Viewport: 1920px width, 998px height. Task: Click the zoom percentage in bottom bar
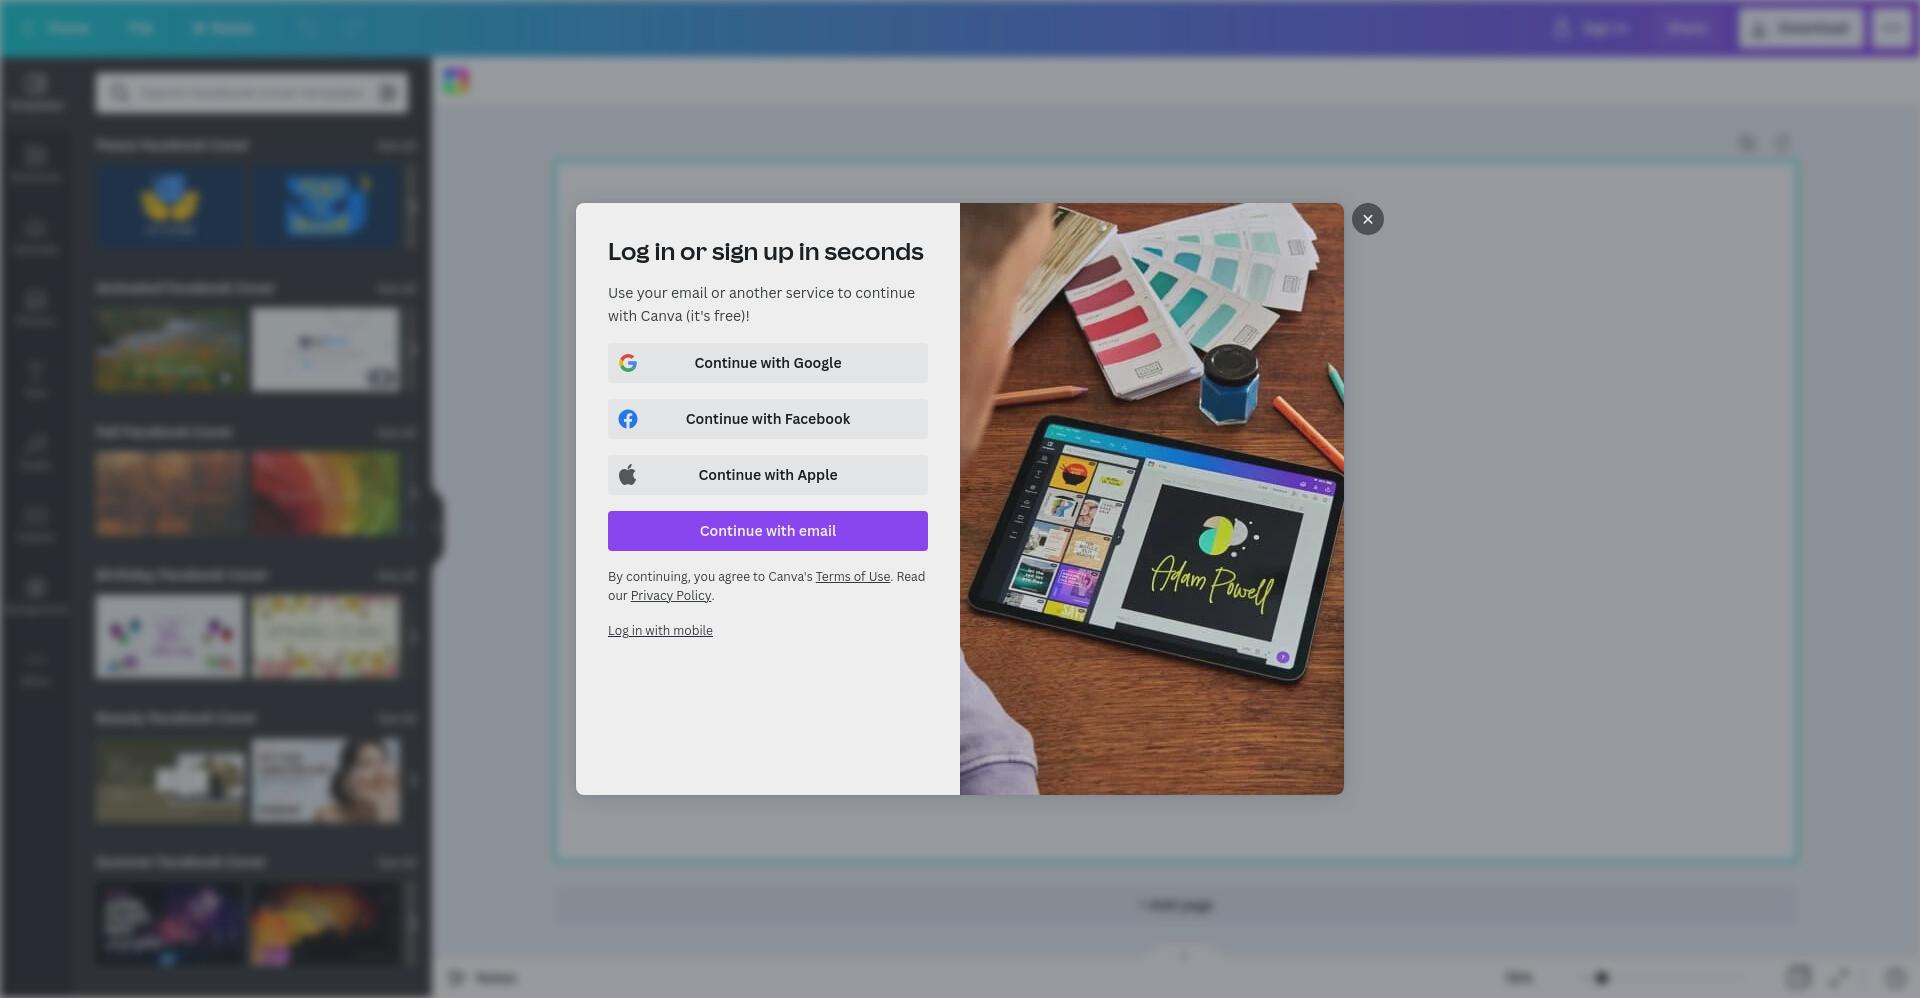1518,978
